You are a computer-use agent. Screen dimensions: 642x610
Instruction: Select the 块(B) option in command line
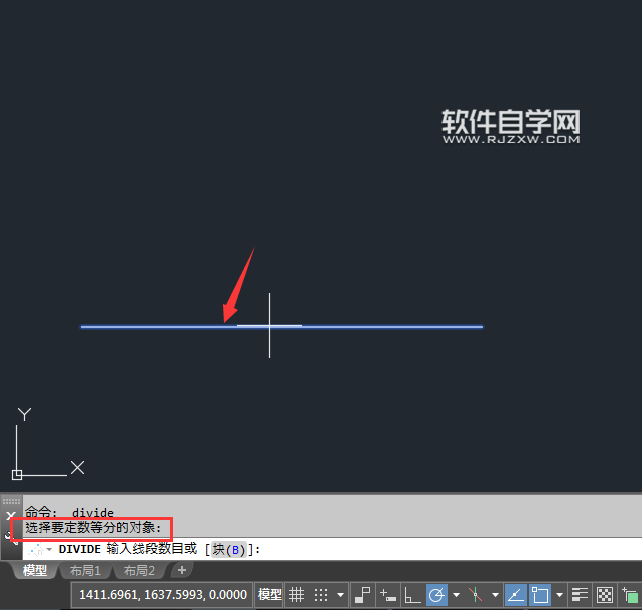point(228,549)
